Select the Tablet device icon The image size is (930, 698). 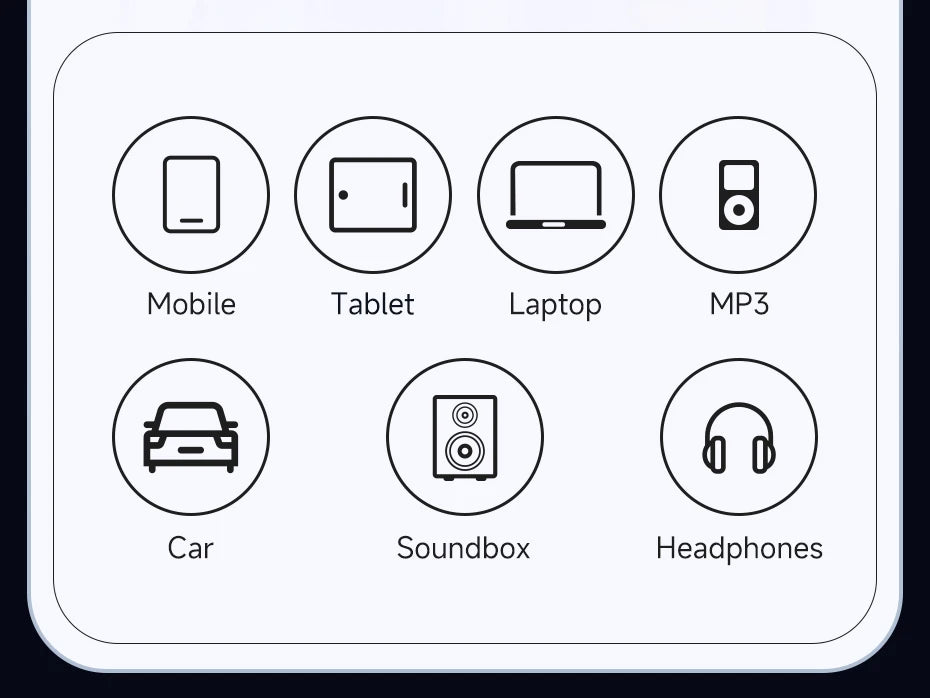(373, 195)
